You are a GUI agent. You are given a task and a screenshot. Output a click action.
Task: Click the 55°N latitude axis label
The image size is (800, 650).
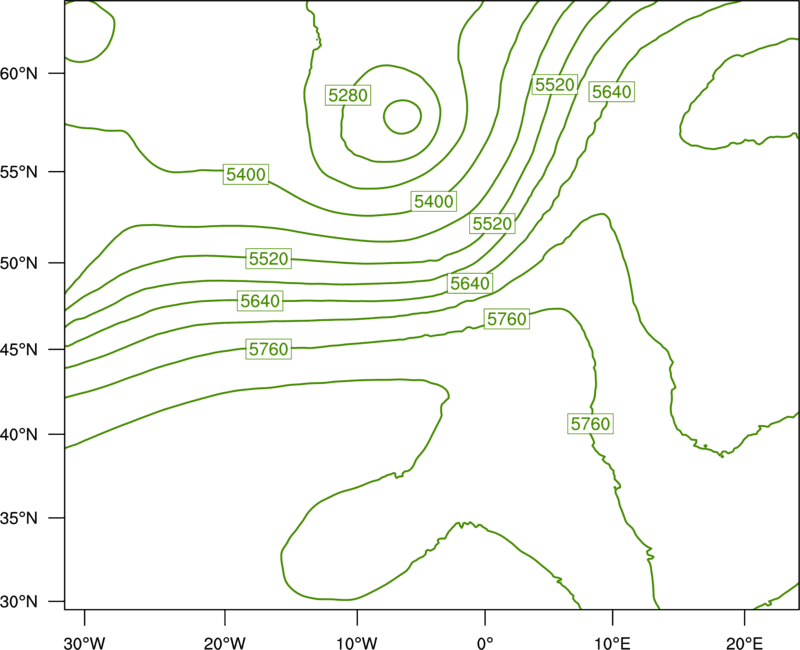[x=19, y=172]
